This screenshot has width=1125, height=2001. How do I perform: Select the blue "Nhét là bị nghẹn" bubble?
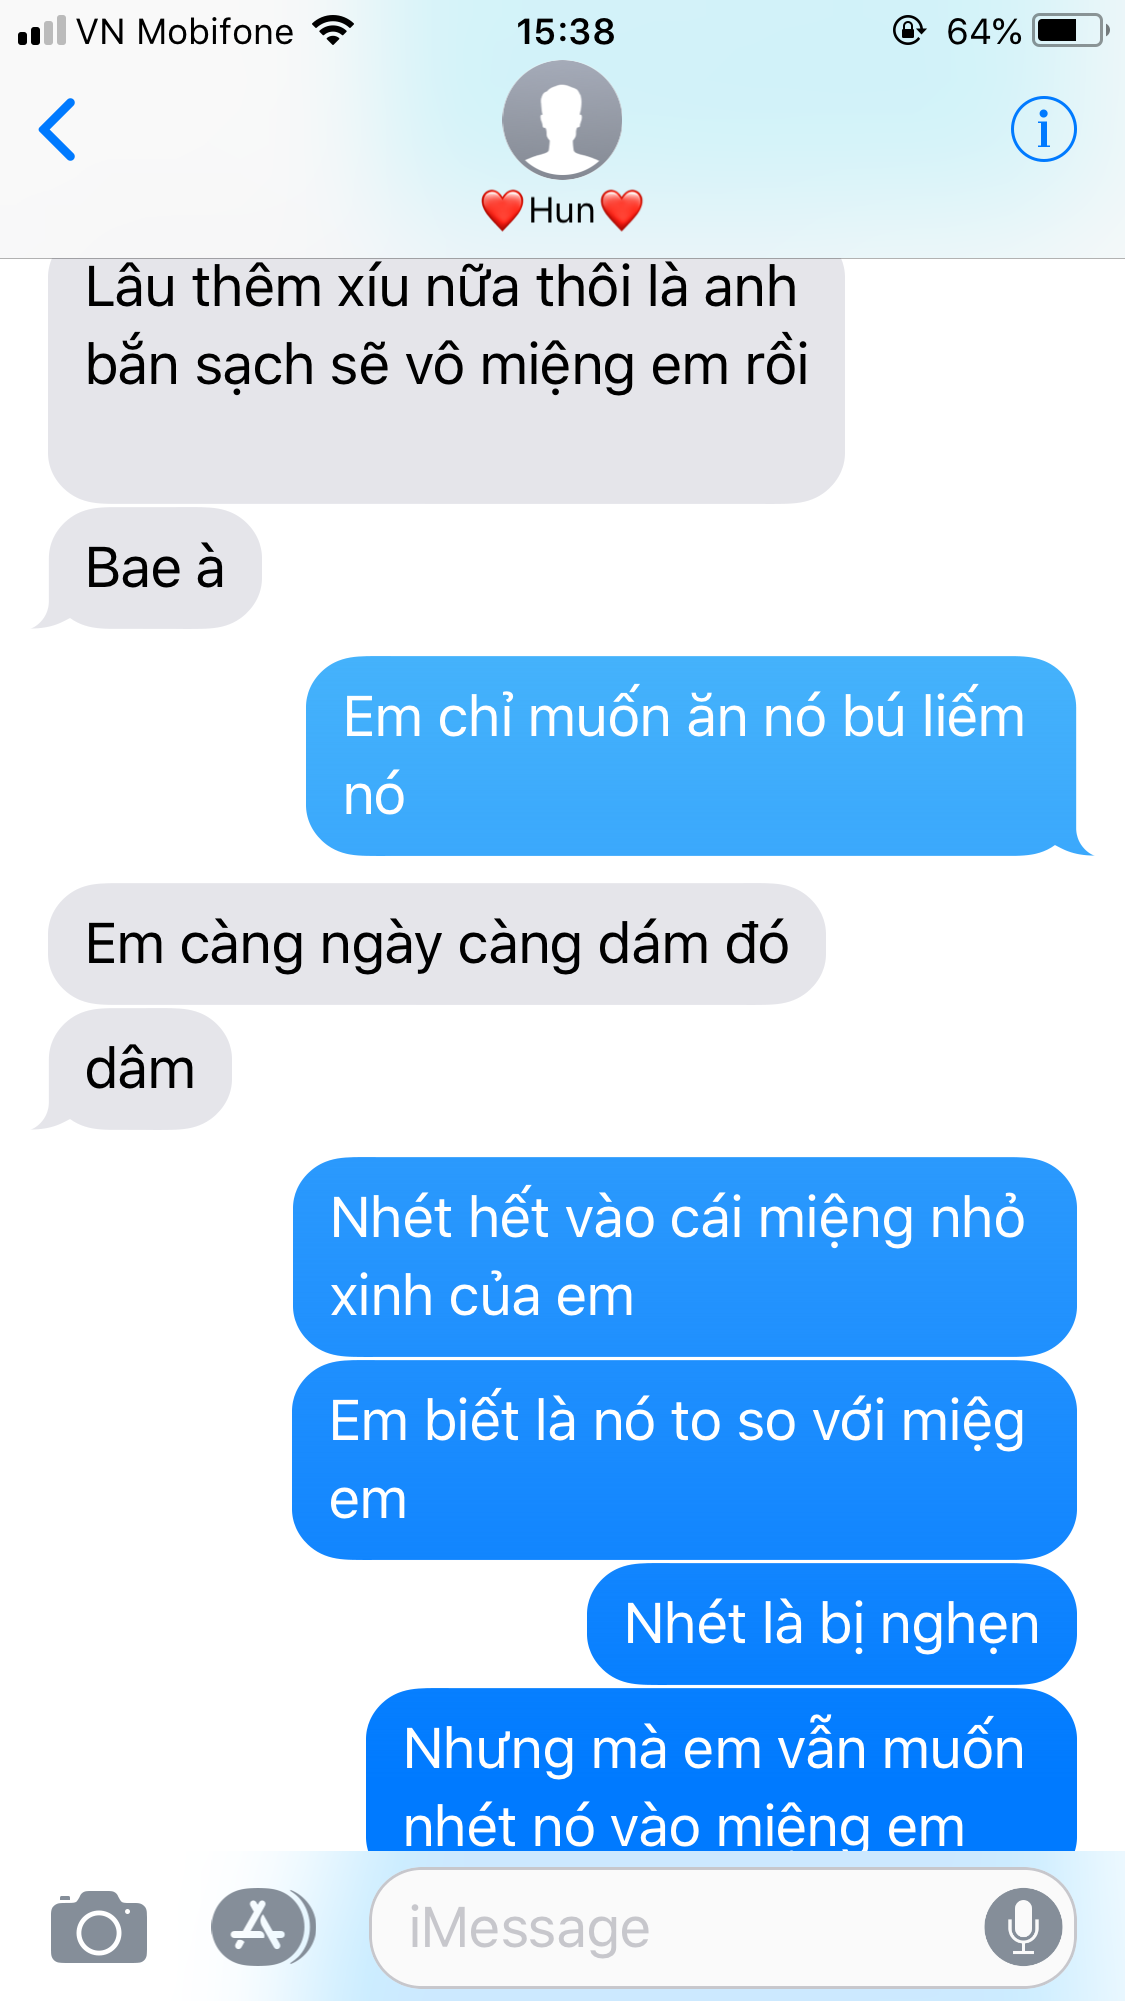(x=832, y=1624)
